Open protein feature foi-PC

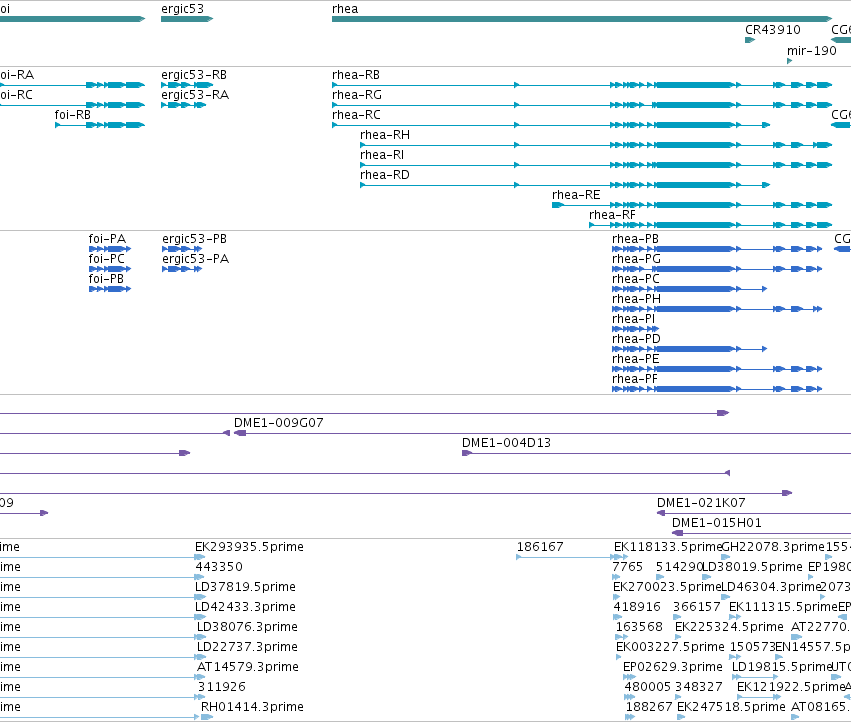pos(110,269)
